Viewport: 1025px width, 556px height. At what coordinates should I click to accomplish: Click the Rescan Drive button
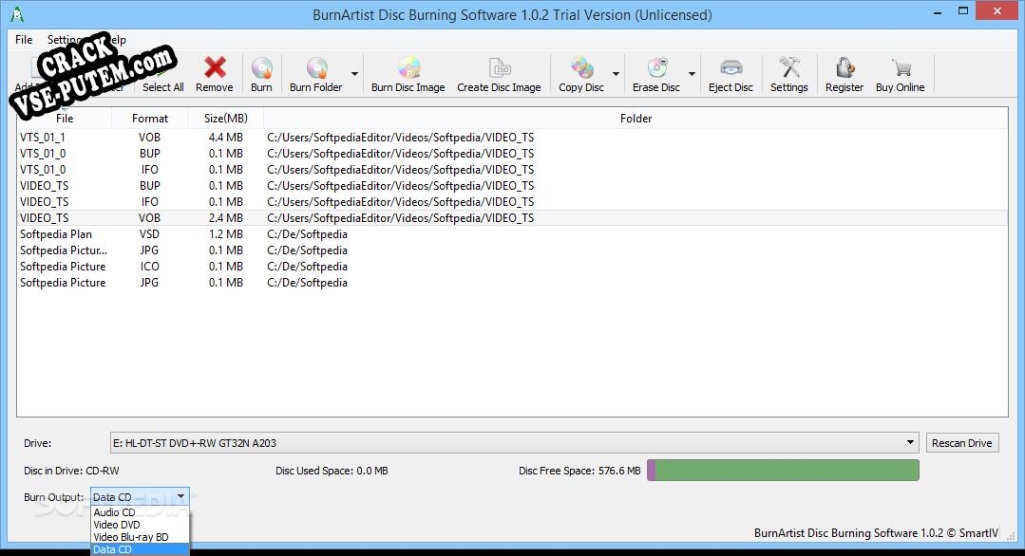962,443
